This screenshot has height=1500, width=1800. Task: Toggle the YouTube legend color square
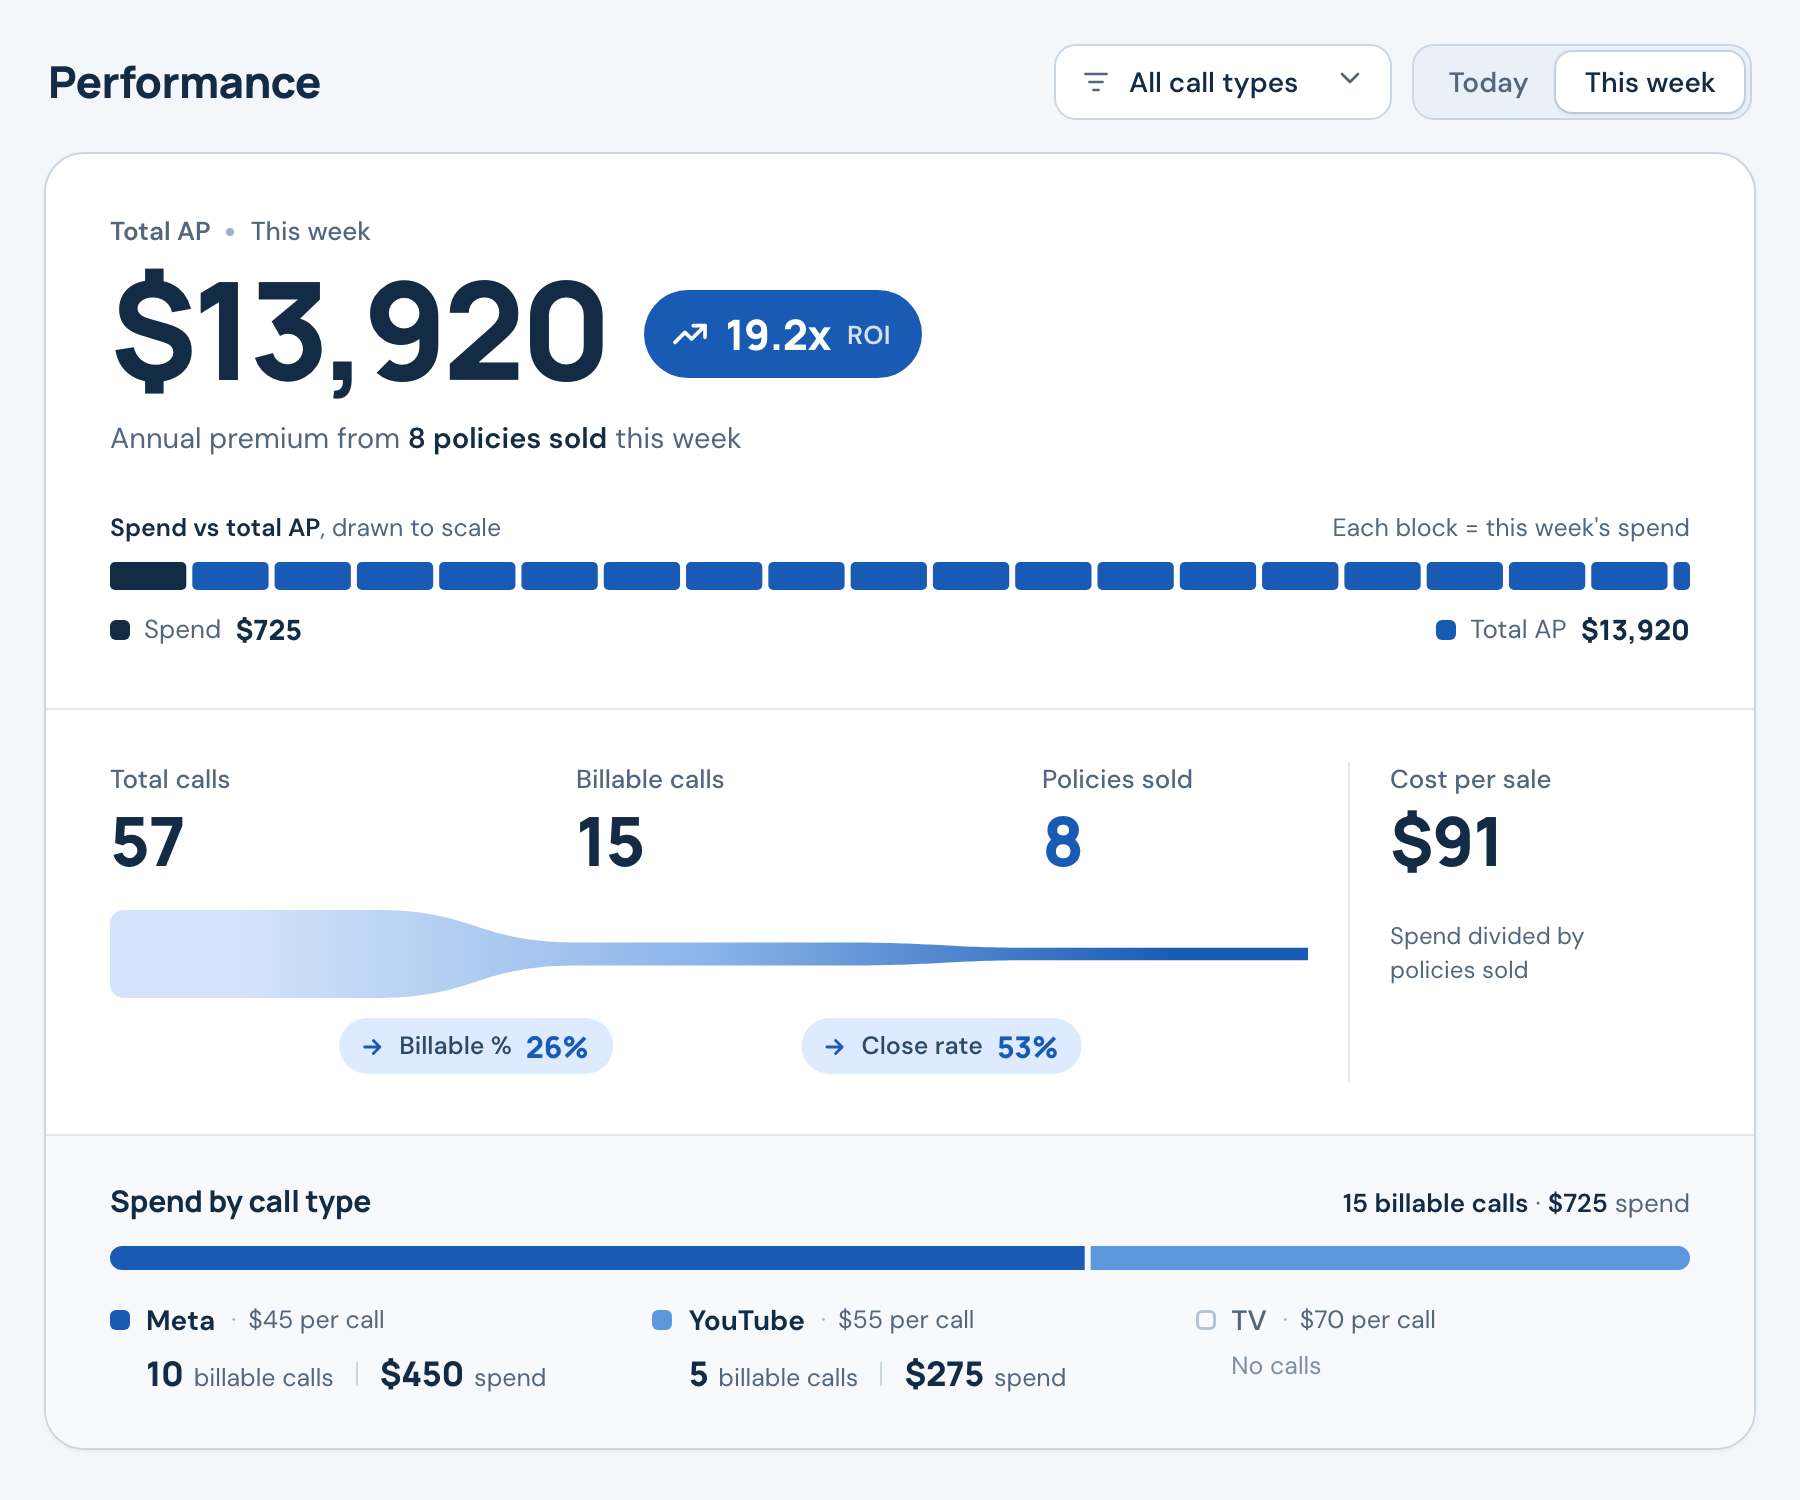click(662, 1320)
